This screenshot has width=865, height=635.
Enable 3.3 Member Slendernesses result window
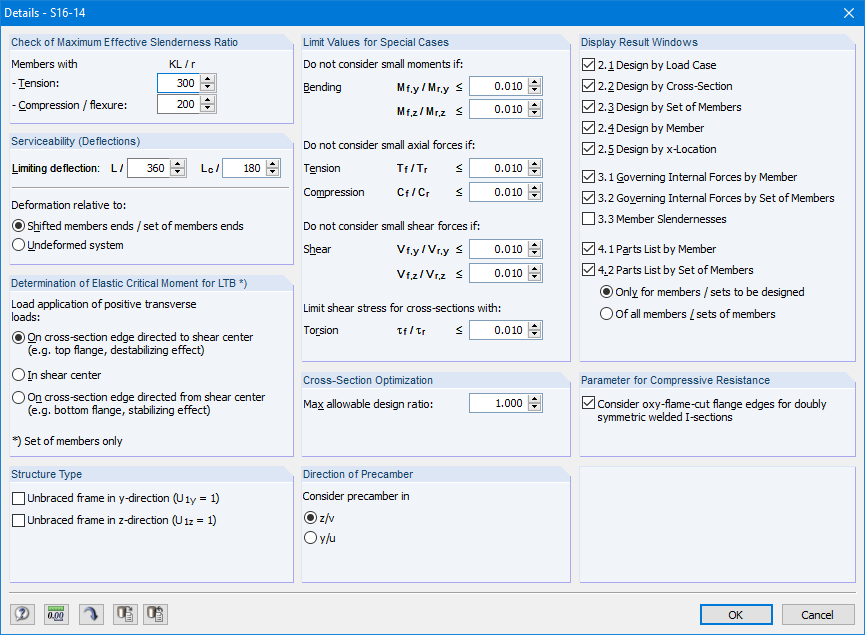click(586, 219)
